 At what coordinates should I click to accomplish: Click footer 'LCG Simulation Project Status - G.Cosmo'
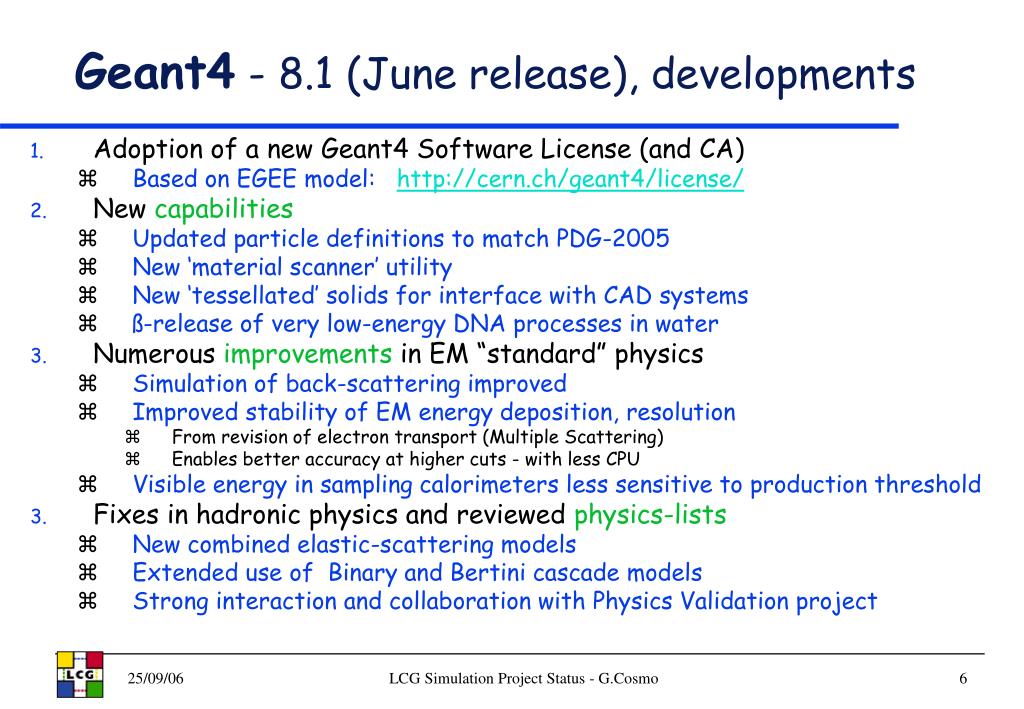click(x=523, y=678)
